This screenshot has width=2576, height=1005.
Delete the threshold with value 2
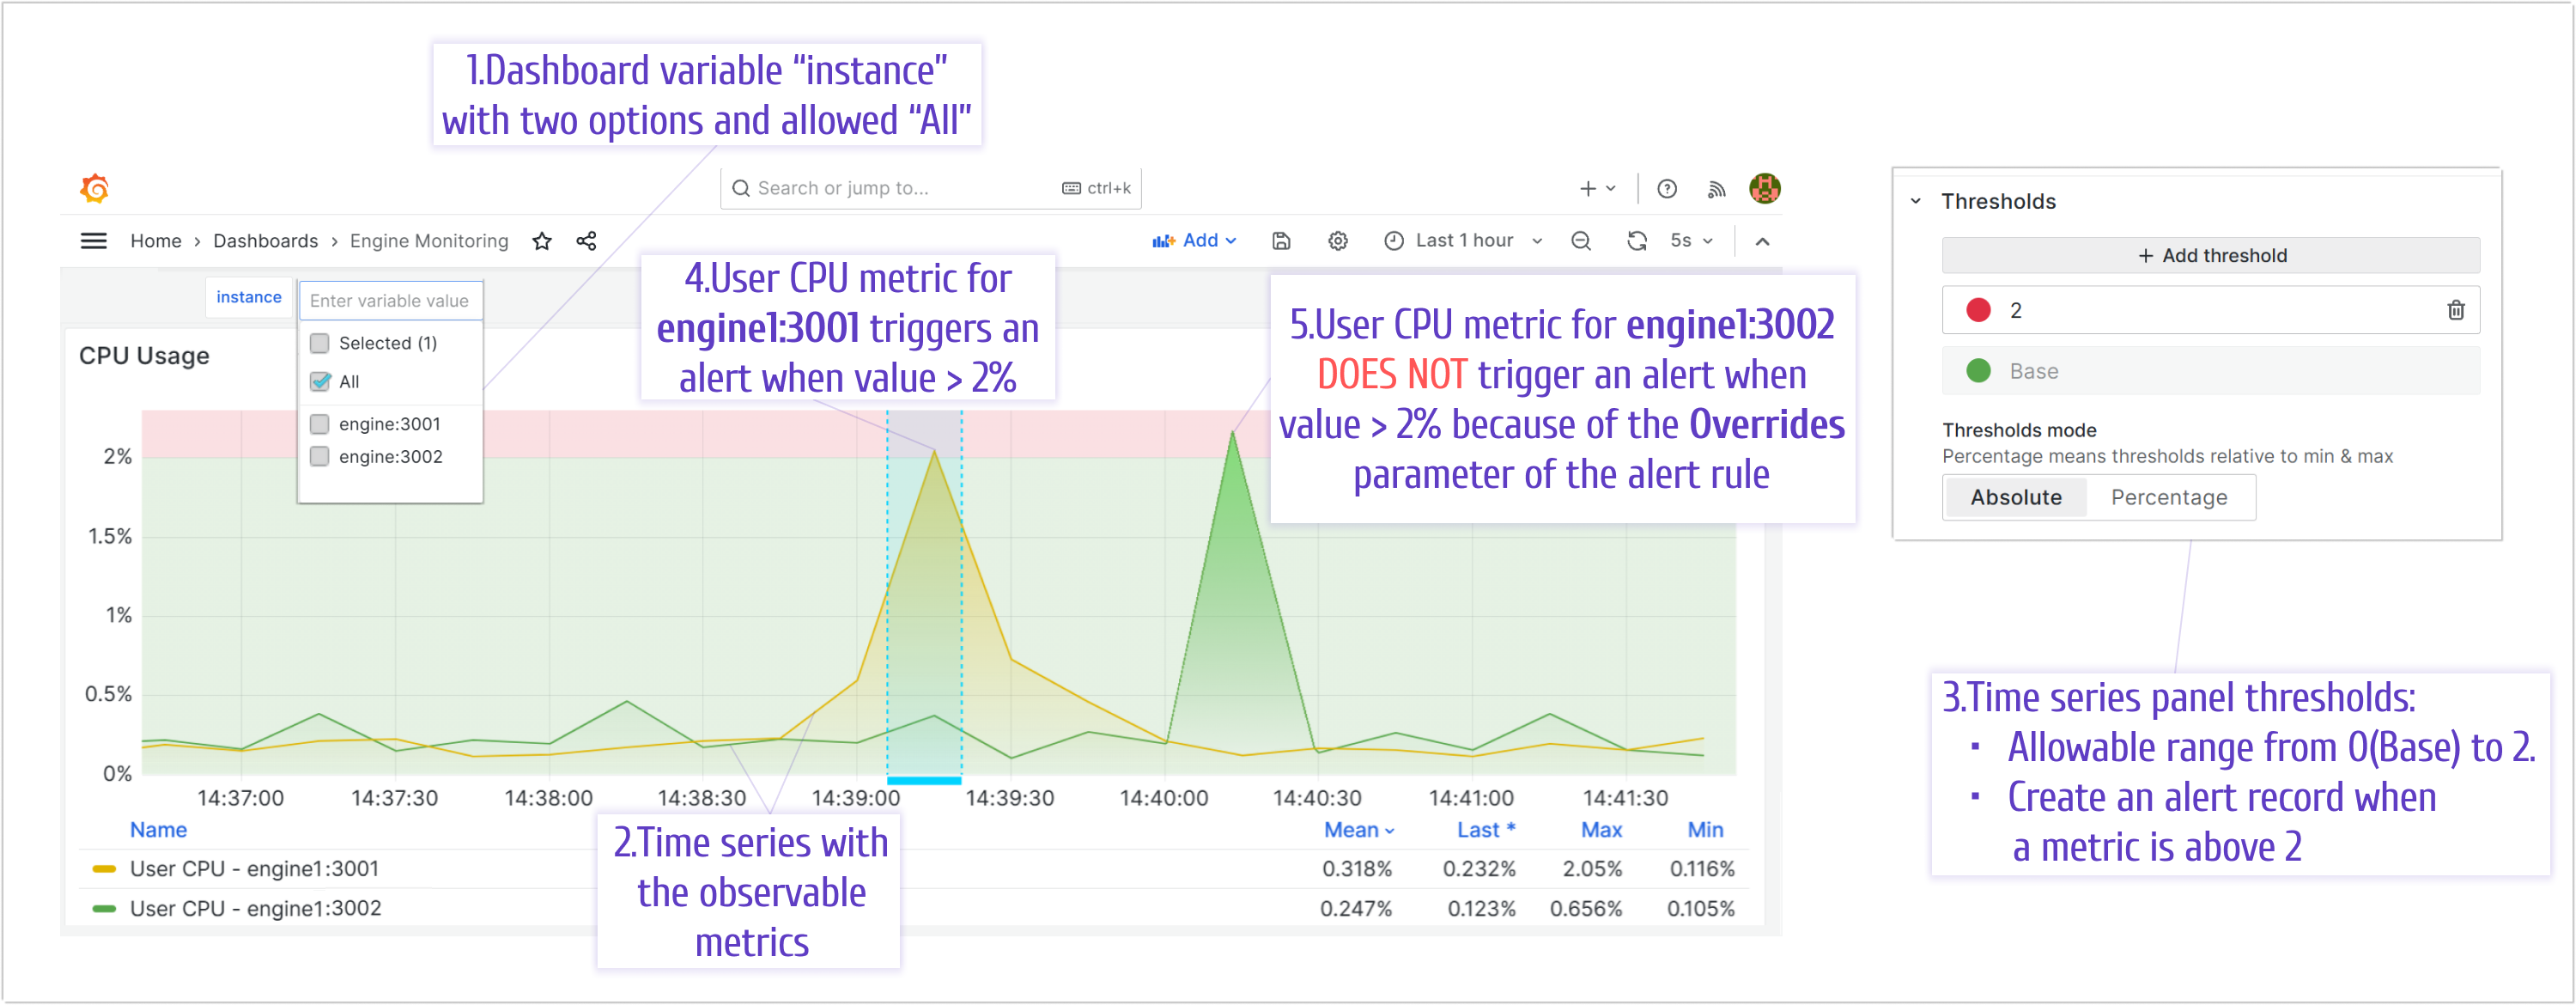pos(2455,311)
